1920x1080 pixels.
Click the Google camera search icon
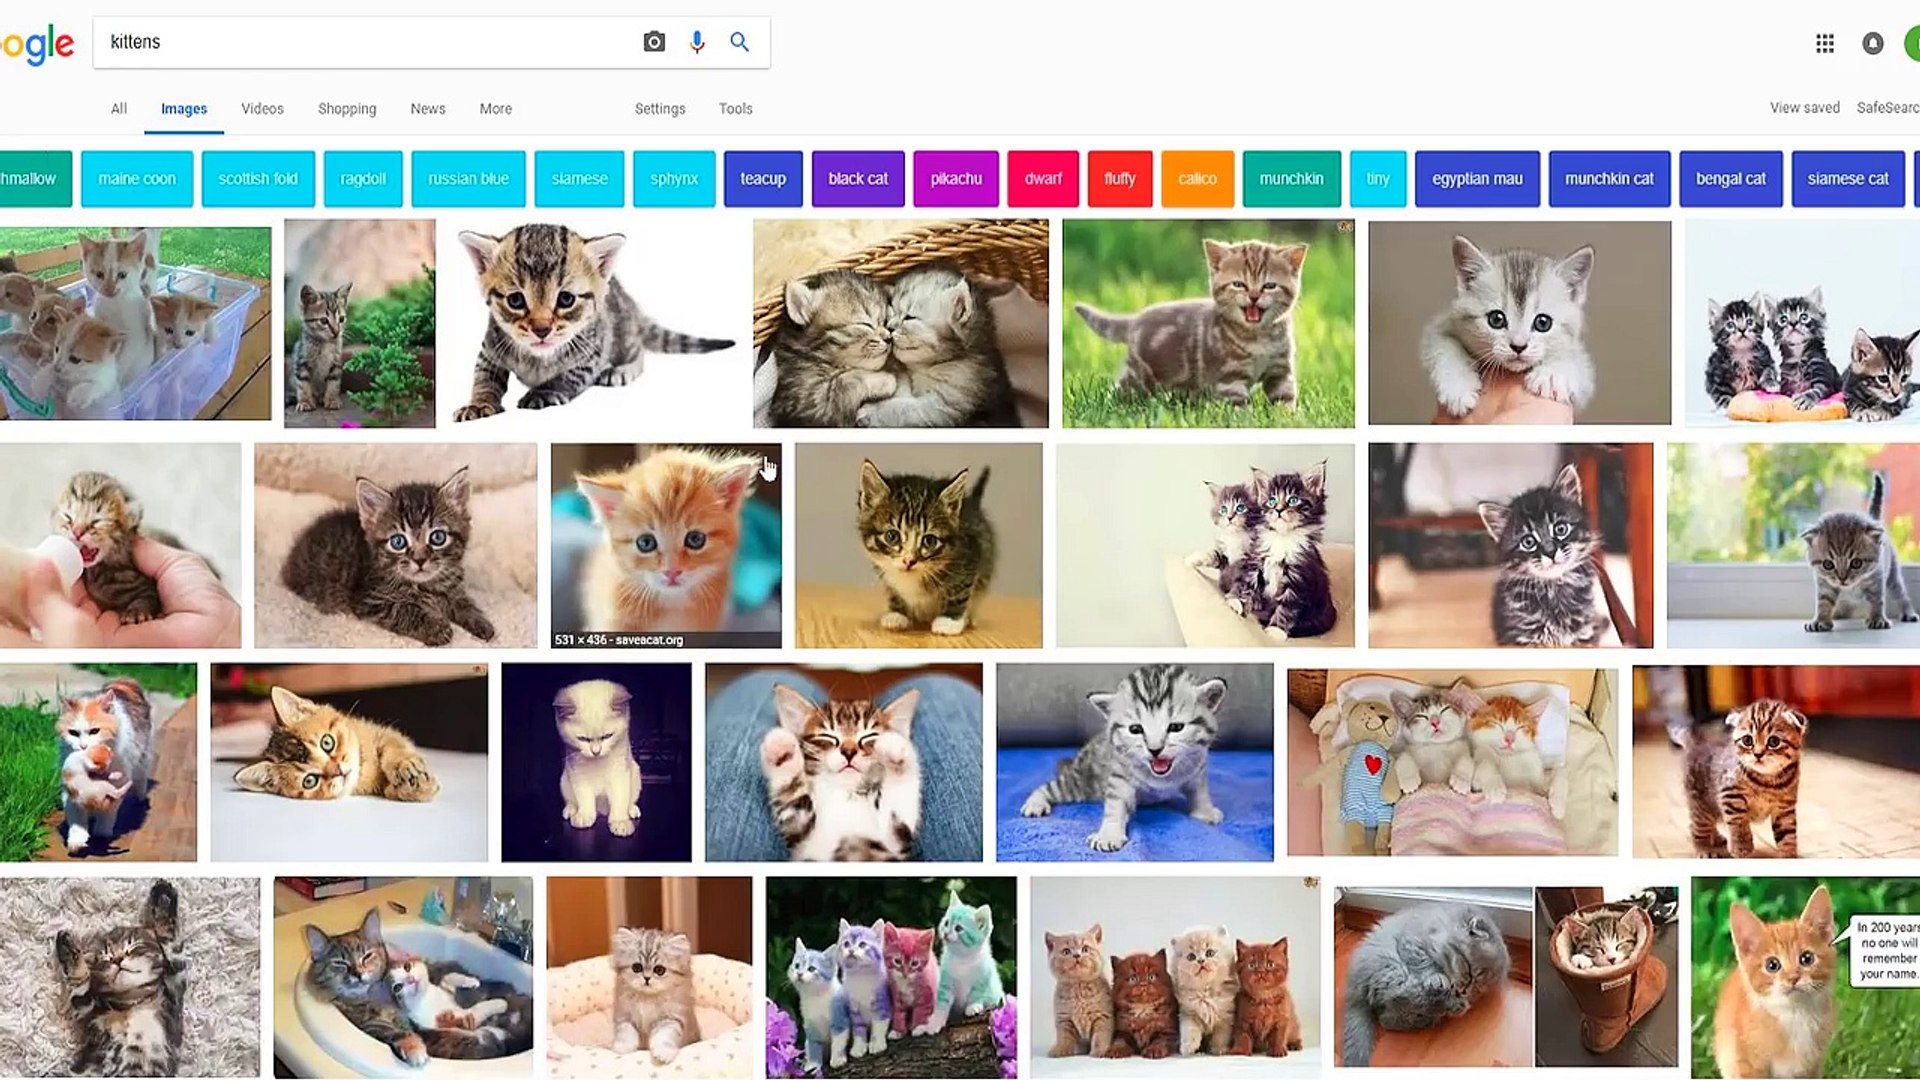(x=654, y=42)
